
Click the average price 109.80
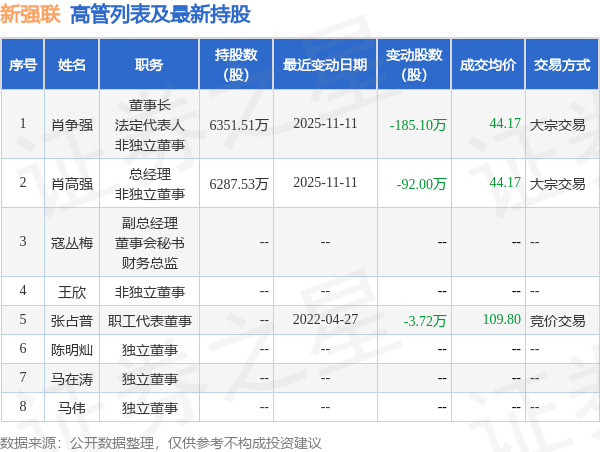[x=502, y=319]
